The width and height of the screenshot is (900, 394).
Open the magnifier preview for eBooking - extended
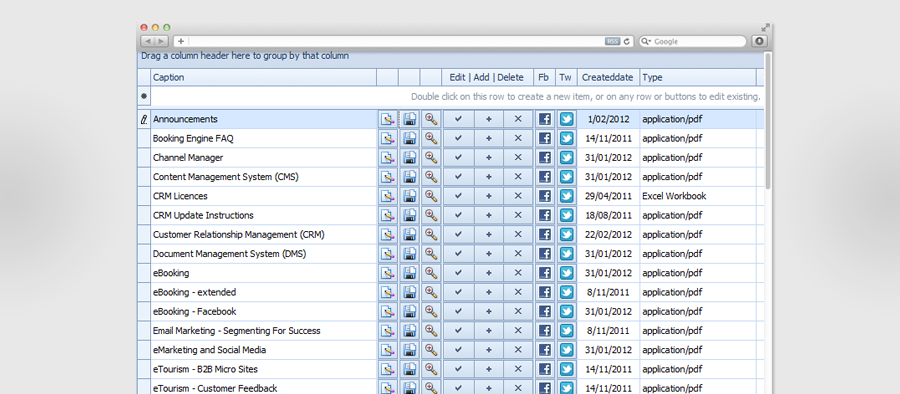[431, 292]
